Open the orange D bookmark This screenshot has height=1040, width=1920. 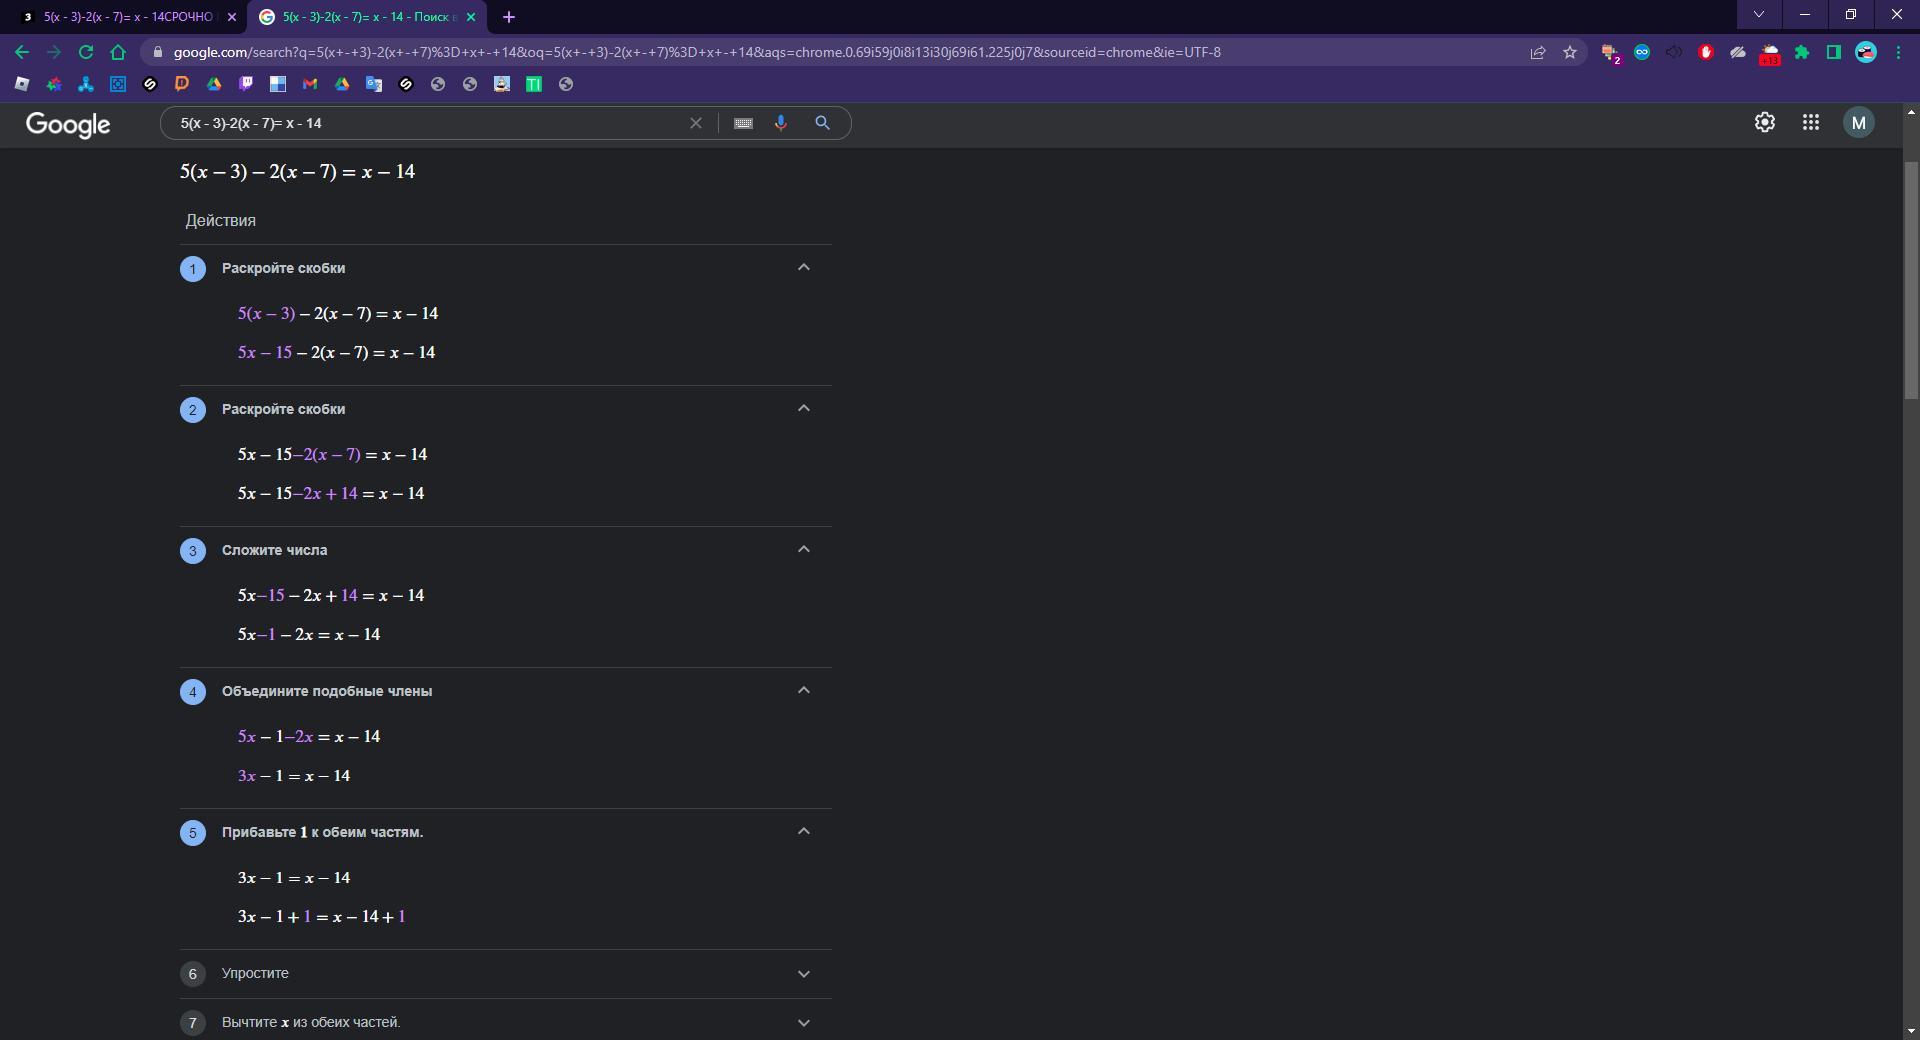coord(182,84)
